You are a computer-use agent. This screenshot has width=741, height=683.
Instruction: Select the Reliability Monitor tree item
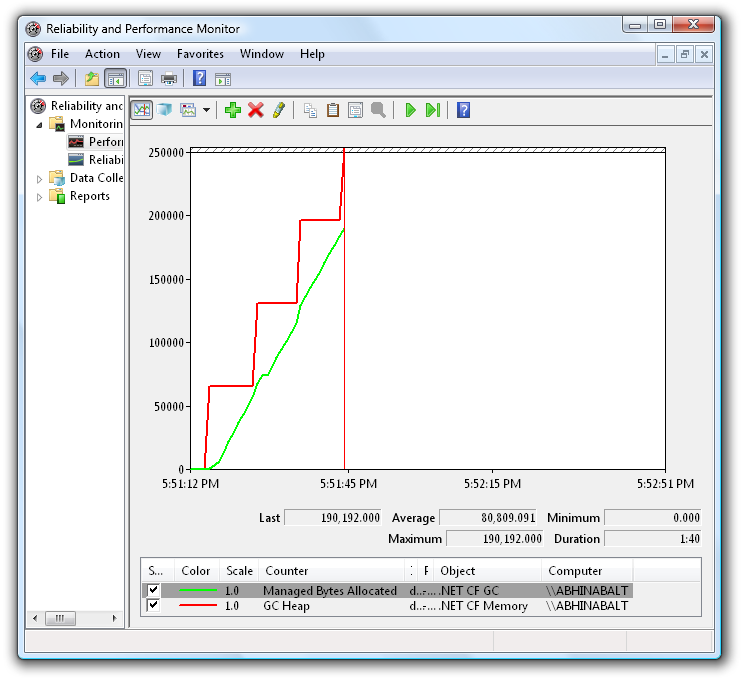point(105,160)
